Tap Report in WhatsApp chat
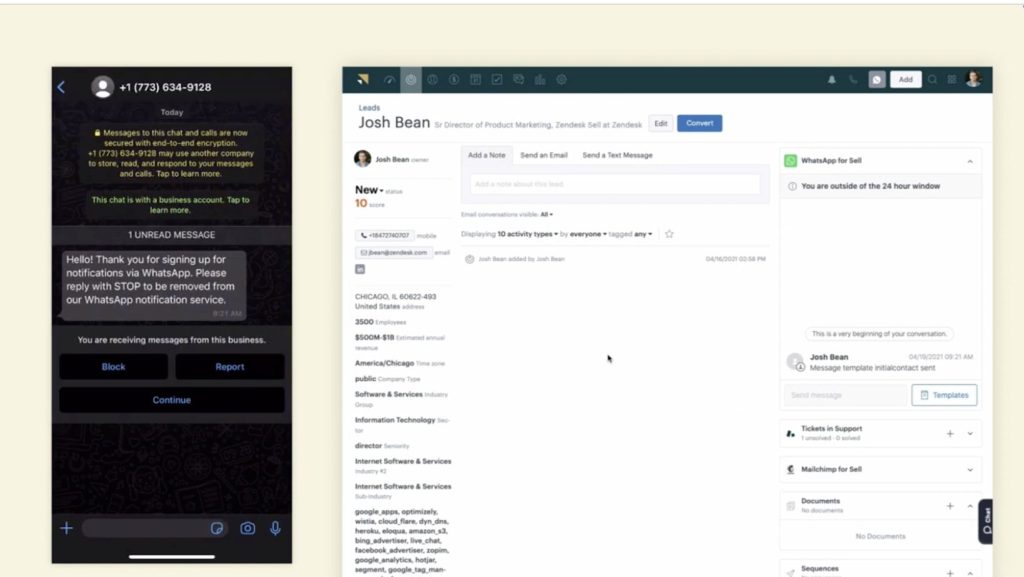The width and height of the screenshot is (1024, 577). pos(230,367)
